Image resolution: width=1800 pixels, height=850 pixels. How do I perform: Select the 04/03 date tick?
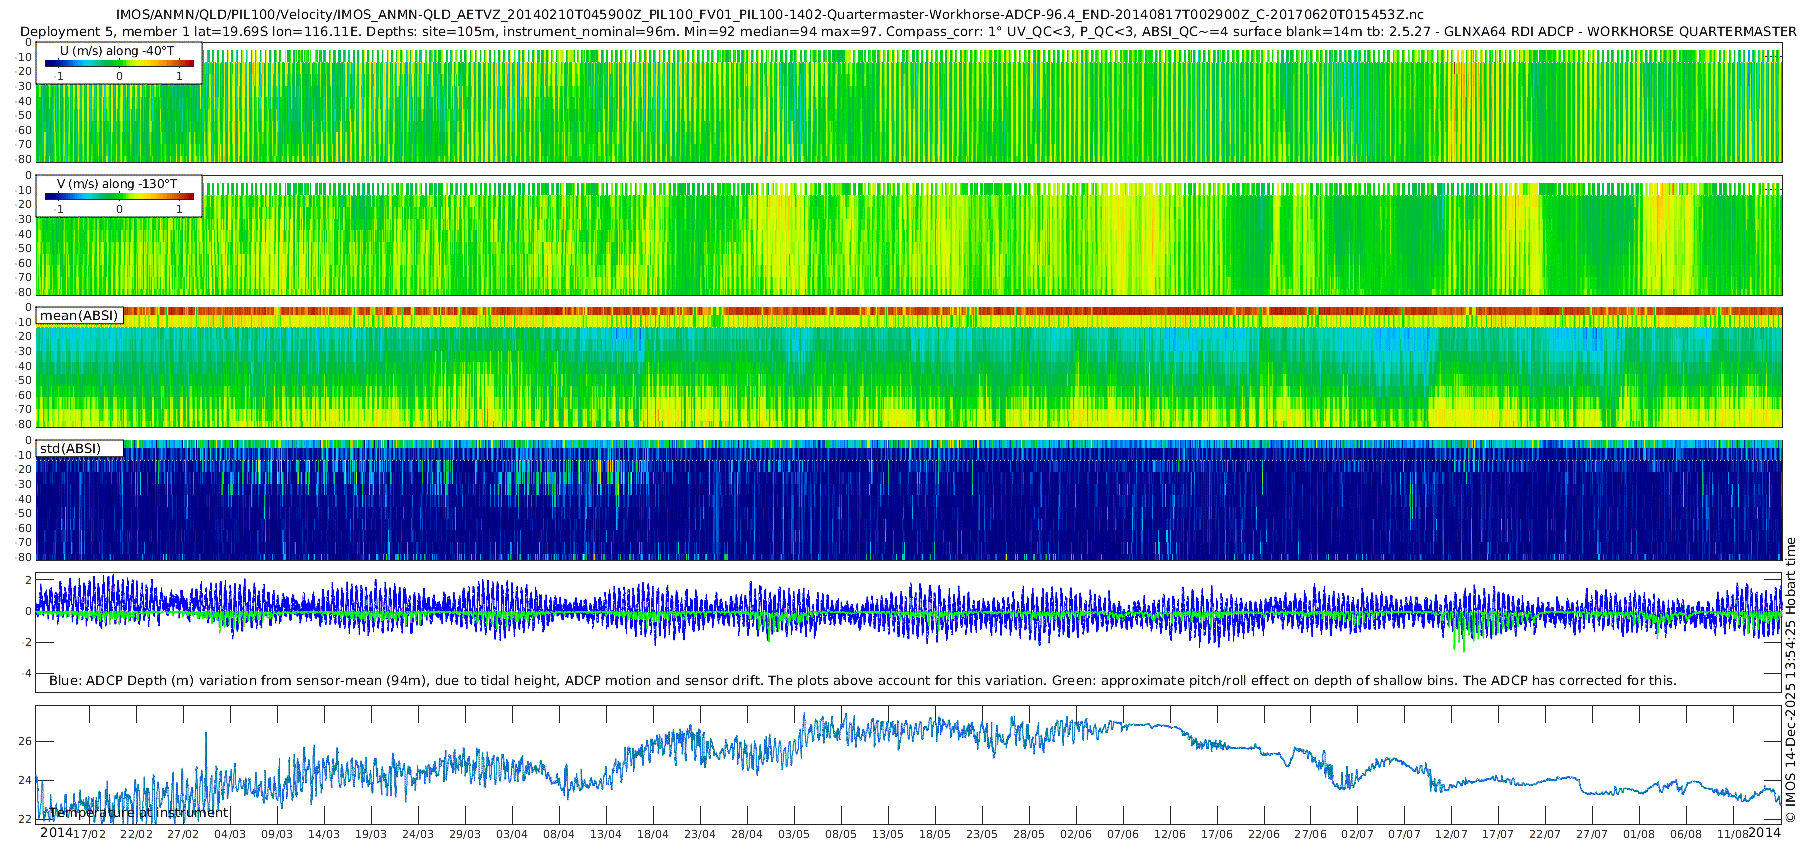point(230,834)
